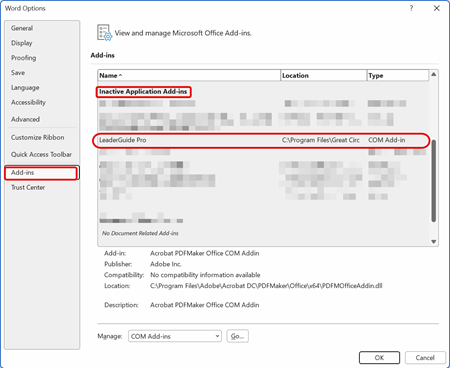Open Language settings category
This screenshot has height=368, width=450.
click(x=25, y=88)
